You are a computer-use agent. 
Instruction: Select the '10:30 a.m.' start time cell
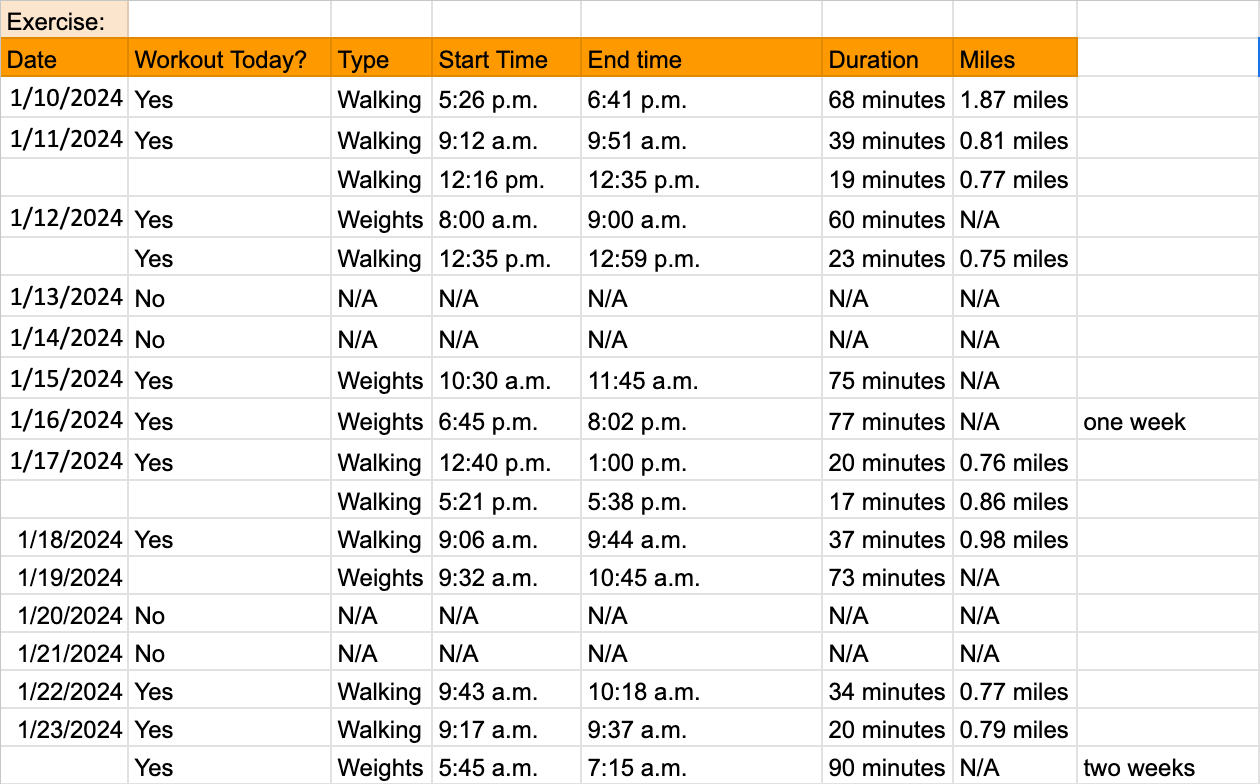pyautogui.click(x=507, y=379)
